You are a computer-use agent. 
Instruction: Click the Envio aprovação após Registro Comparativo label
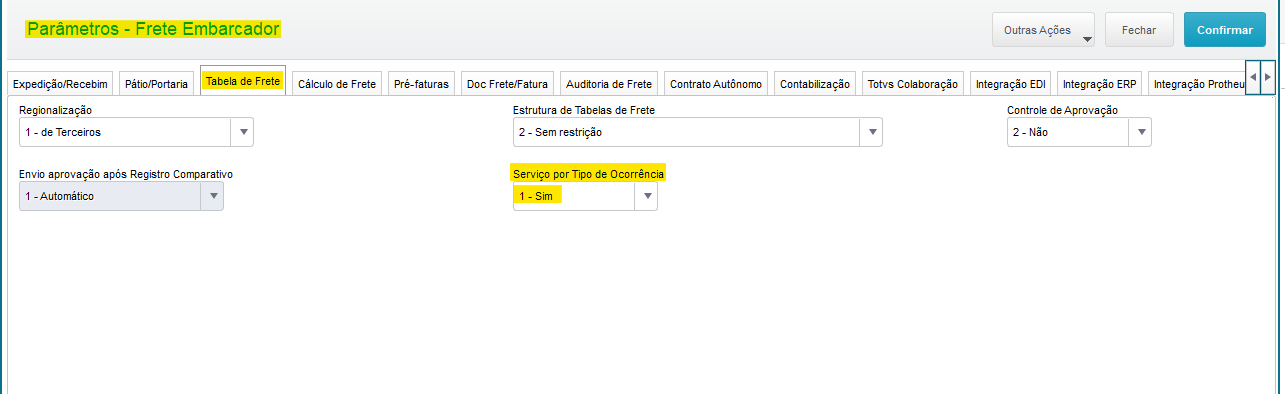click(126, 173)
